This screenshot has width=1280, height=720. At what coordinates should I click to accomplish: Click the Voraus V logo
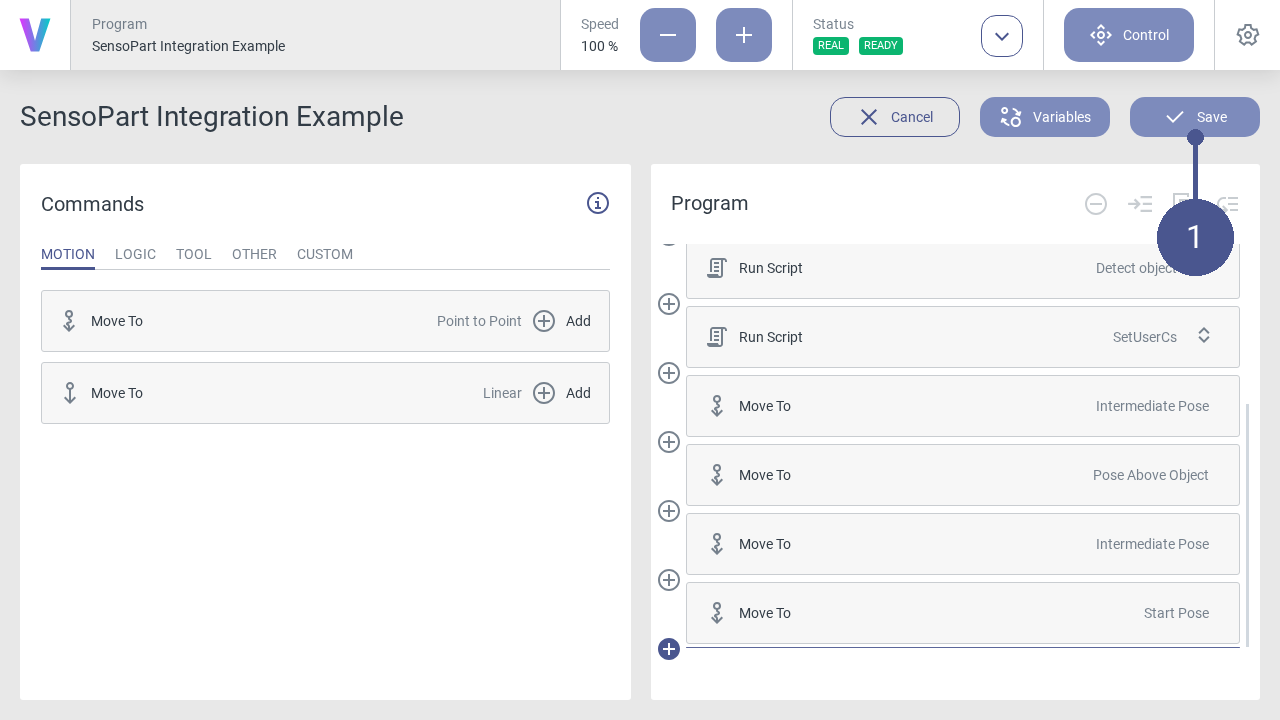(x=35, y=35)
